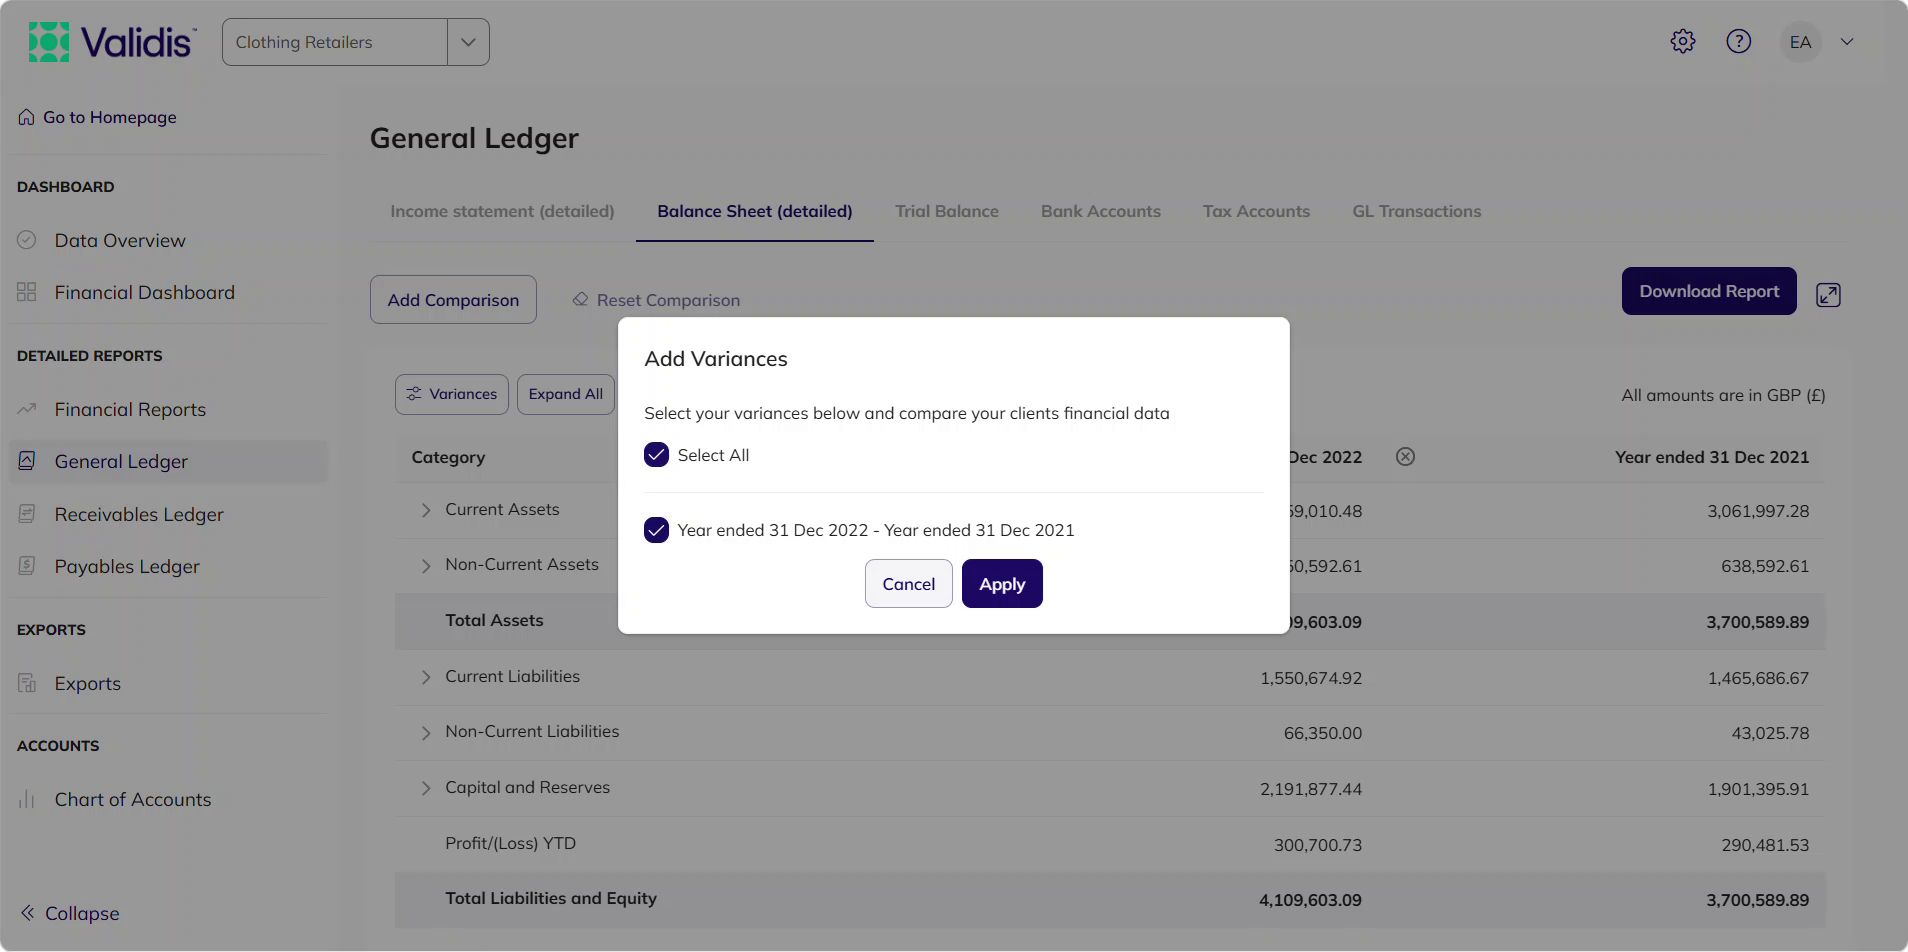Viewport: 1908px width, 952px height.
Task: Click the 2,191,877.44 value
Action: point(1311,789)
